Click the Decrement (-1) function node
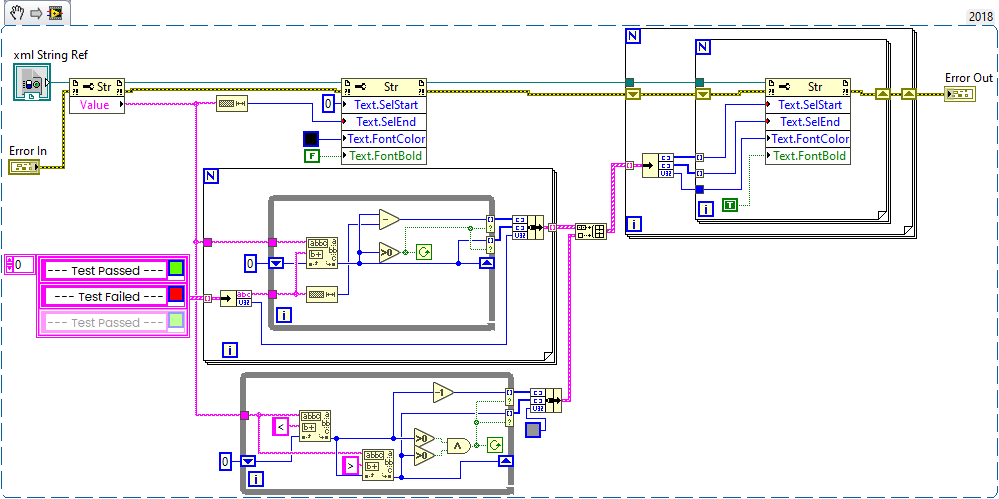 pyautogui.click(x=443, y=392)
